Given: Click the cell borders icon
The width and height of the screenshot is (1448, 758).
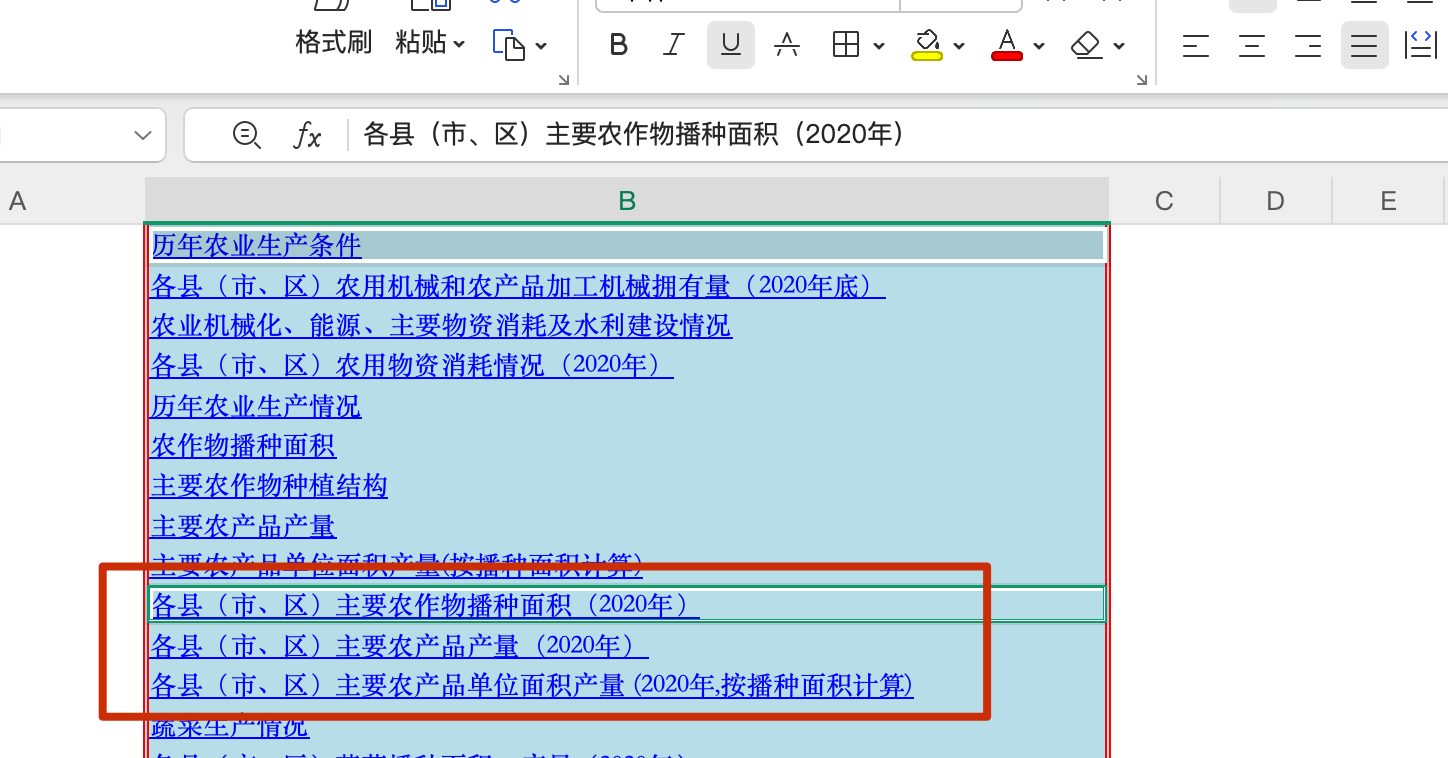Looking at the screenshot, I should 846,45.
